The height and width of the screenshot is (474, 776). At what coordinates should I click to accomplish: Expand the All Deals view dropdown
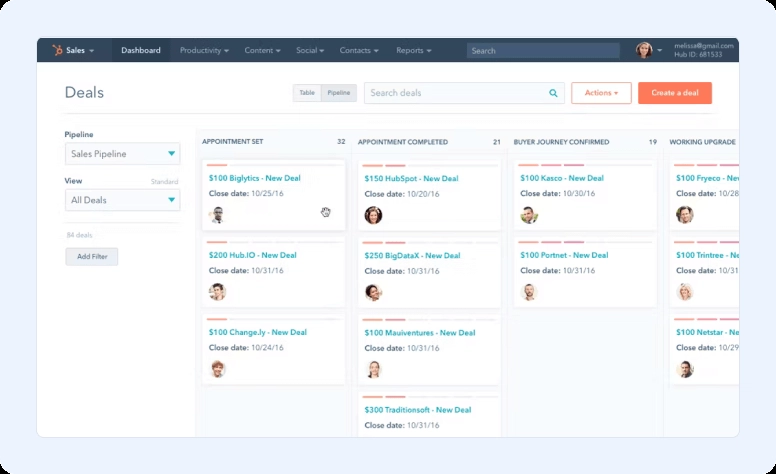[122, 200]
